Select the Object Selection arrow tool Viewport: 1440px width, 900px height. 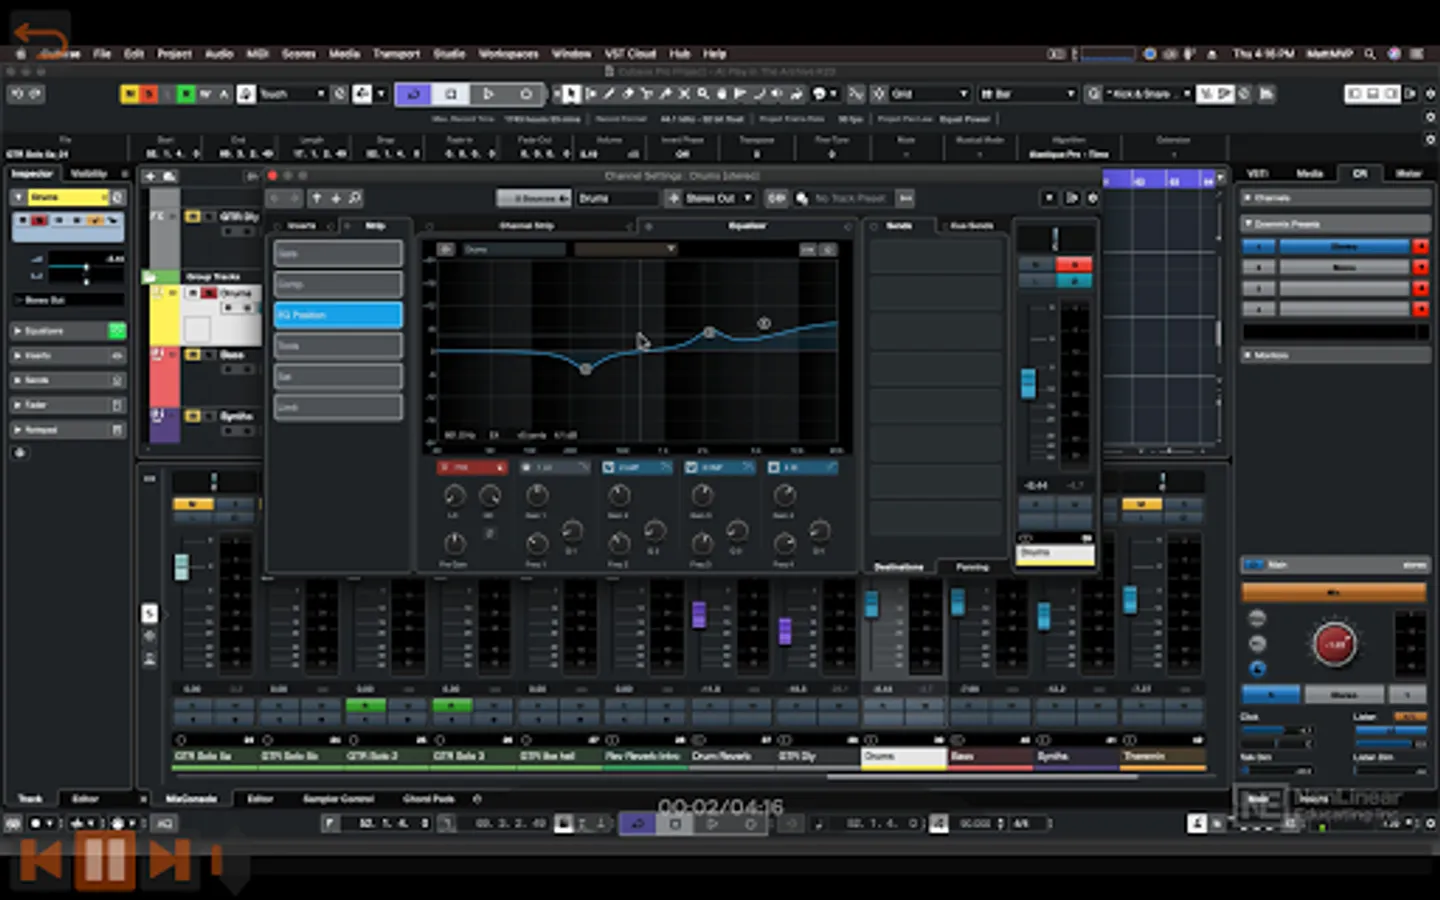[571, 94]
